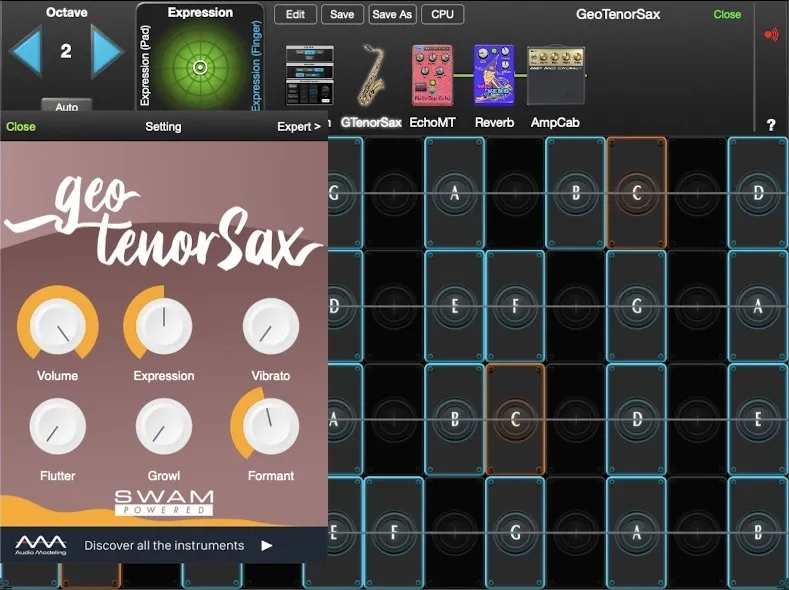The image size is (789, 590).
Task: Adjust the Growl knob
Action: pos(164,427)
